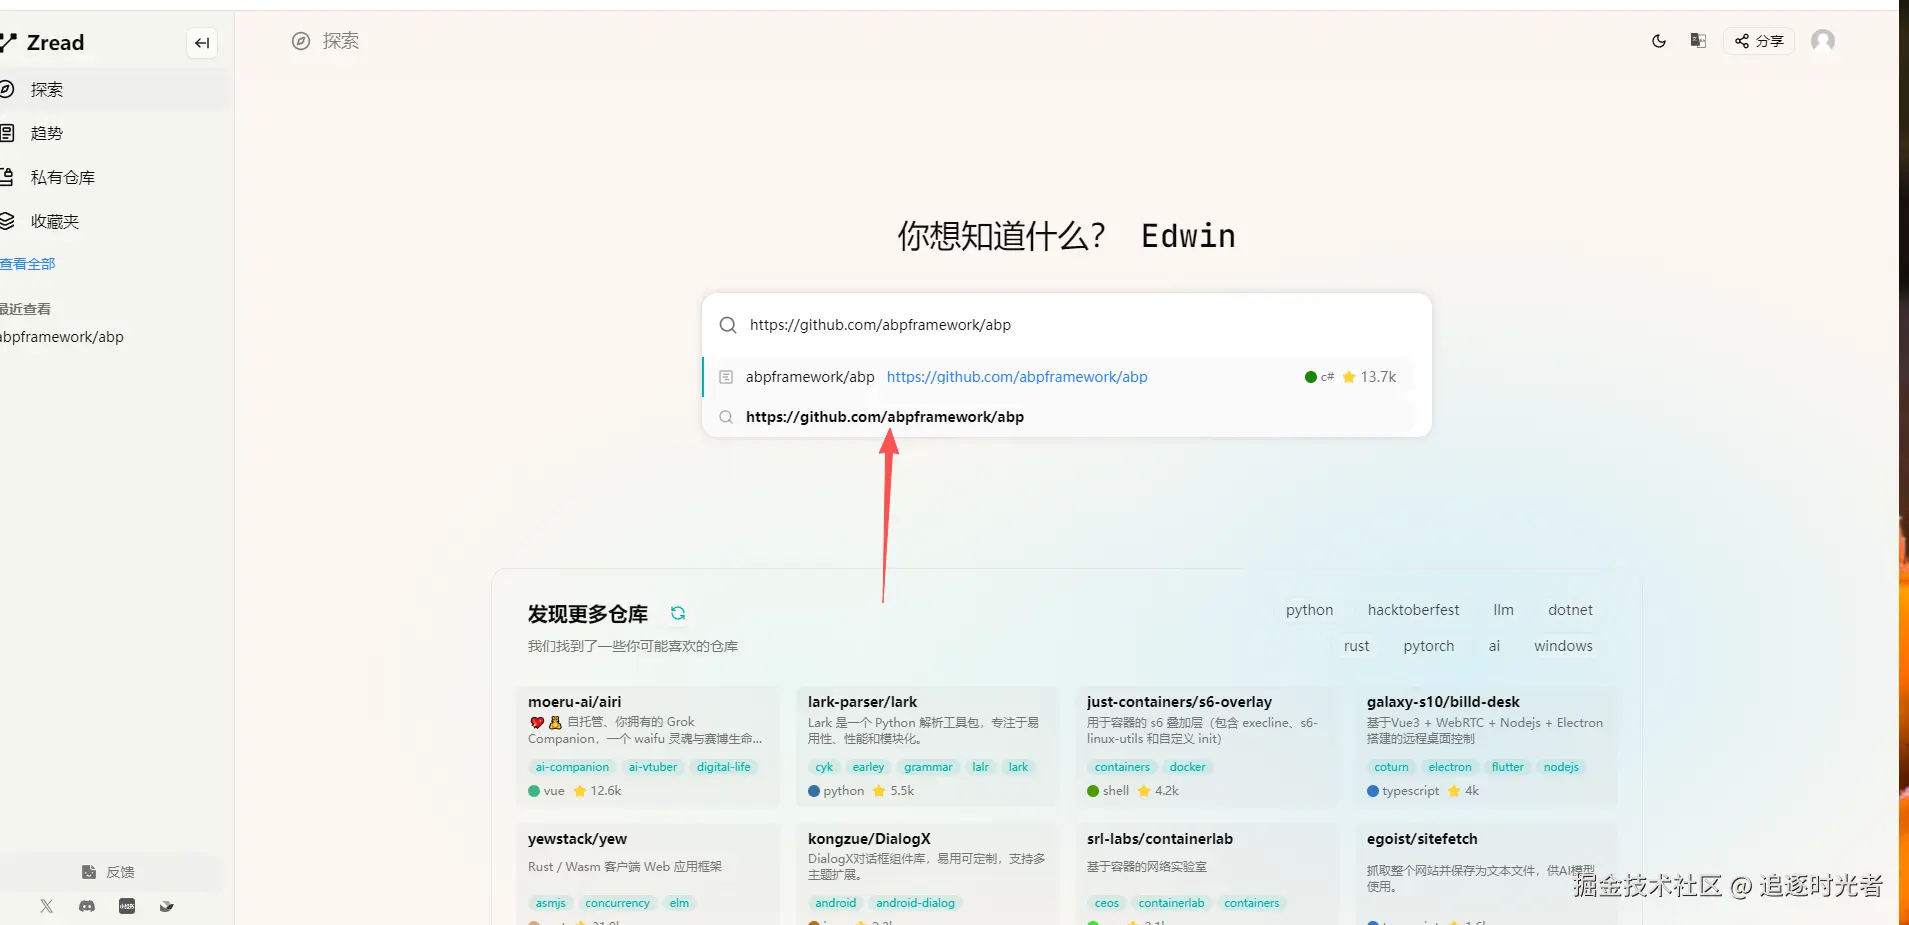Select abpframework/abp repository suggestion
Image resolution: width=1909 pixels, height=925 pixels.
click(x=1059, y=377)
